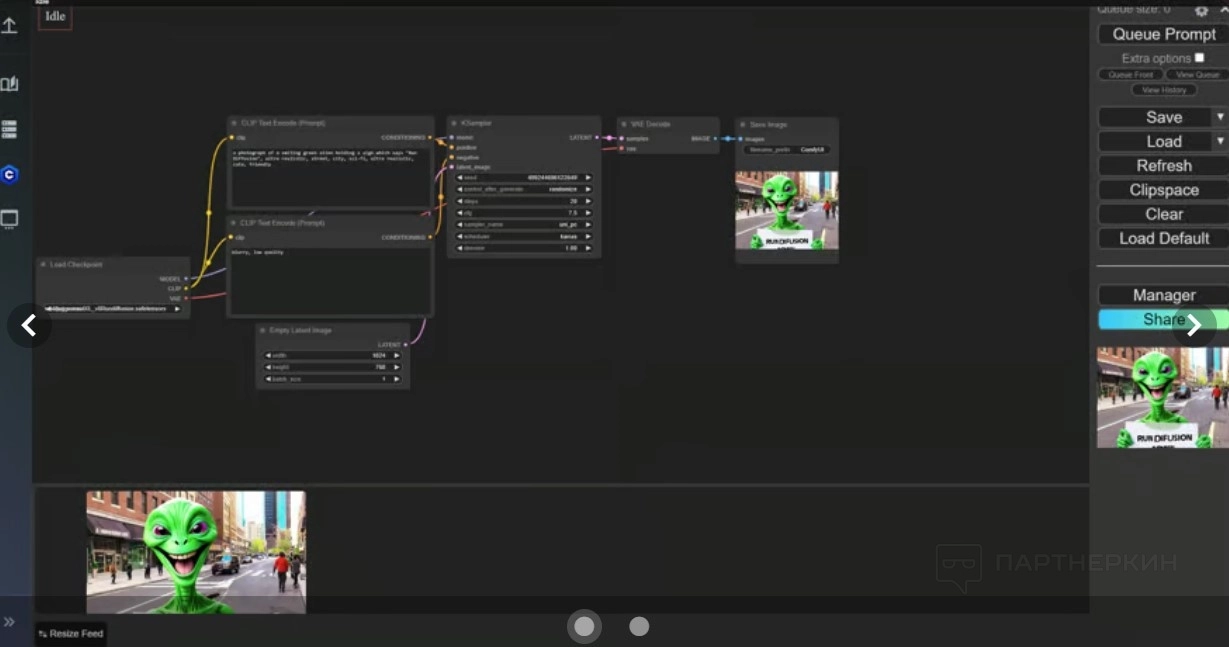The height and width of the screenshot is (647, 1229).
Task: Select the first carousel dot indicator
Action: point(584,626)
